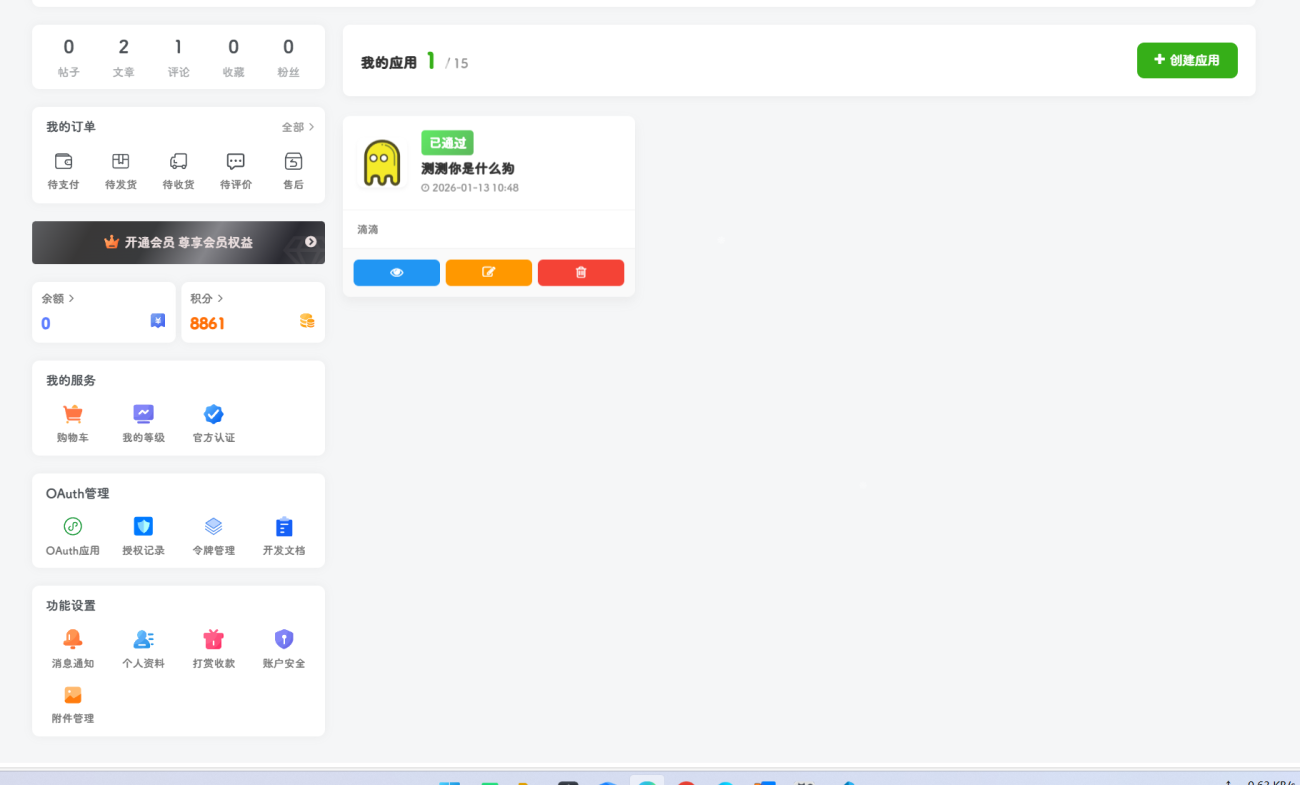
Task: Open the 待支付 pending payment orders
Action: [x=63, y=170]
